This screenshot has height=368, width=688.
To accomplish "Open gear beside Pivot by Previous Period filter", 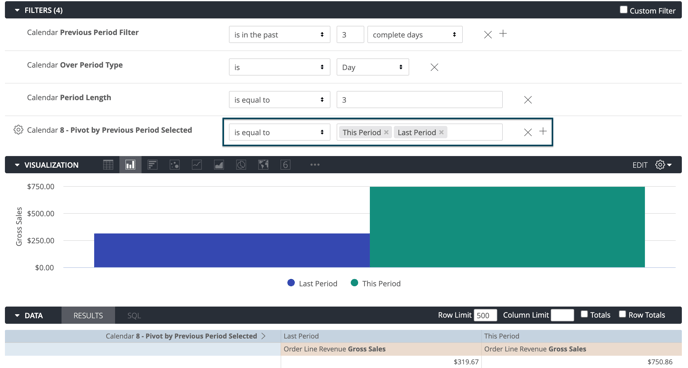I will coord(18,130).
